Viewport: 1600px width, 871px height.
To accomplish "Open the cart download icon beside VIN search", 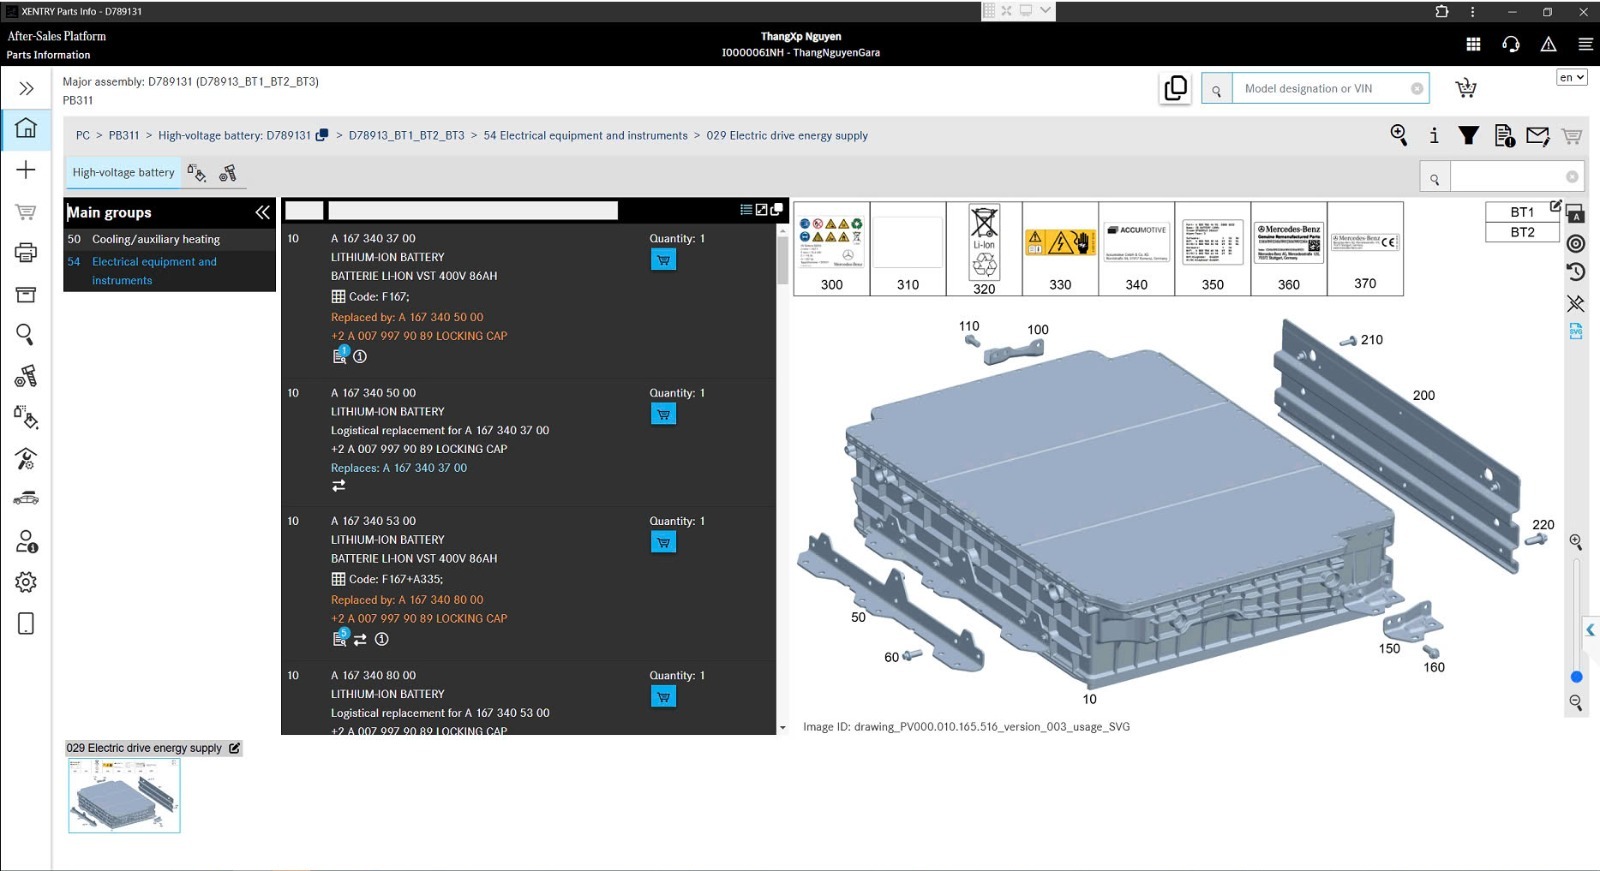I will [x=1466, y=88].
